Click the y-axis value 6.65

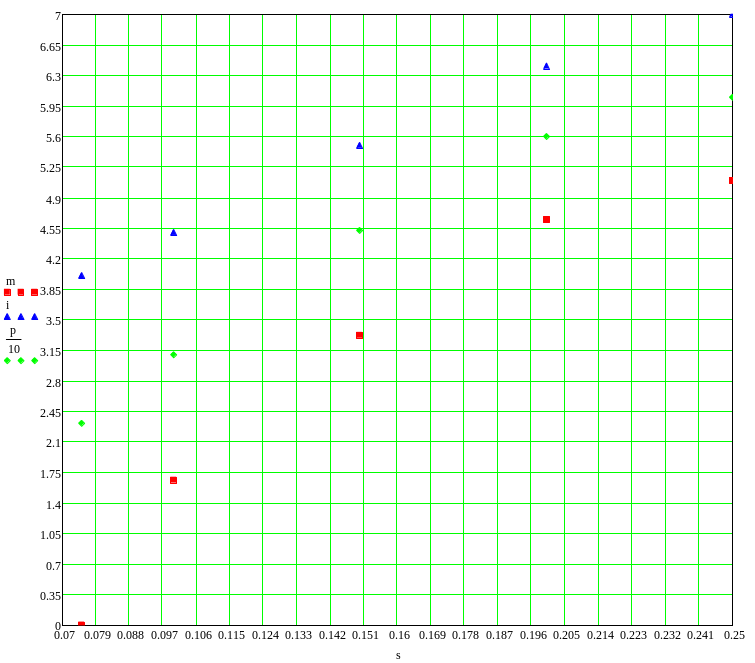(x=51, y=47)
